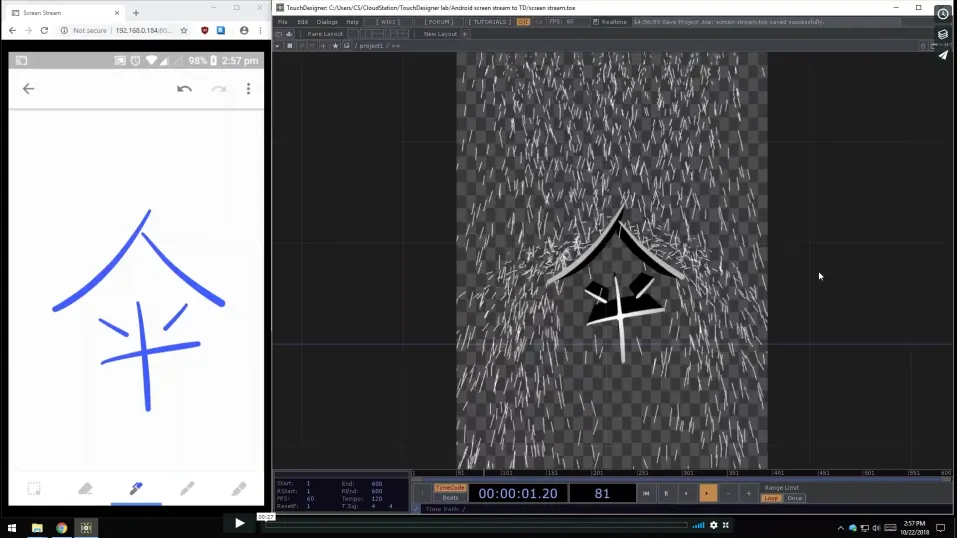Open Help menu in TouchDesigner
The image size is (960, 538).
(x=353, y=22)
